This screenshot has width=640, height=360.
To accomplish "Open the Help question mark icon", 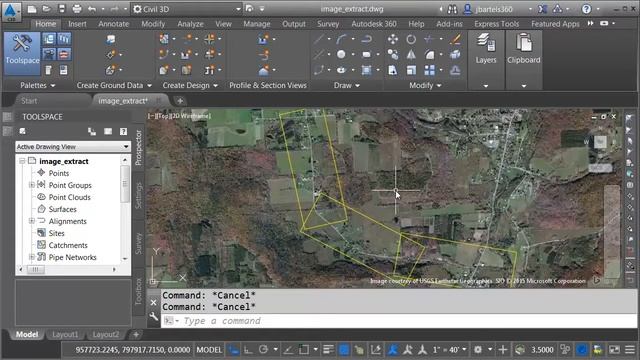I will [x=587, y=9].
